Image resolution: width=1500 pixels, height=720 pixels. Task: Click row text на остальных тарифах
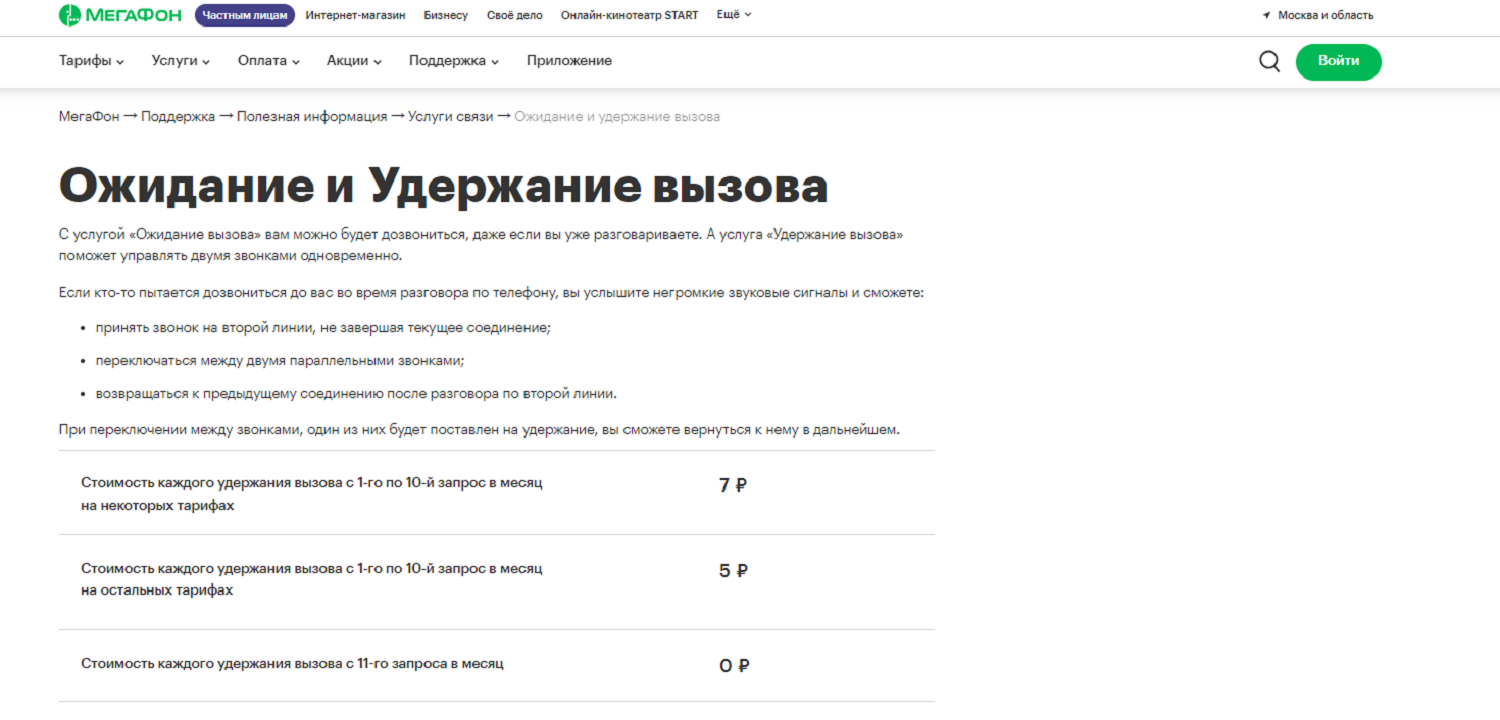pos(157,590)
